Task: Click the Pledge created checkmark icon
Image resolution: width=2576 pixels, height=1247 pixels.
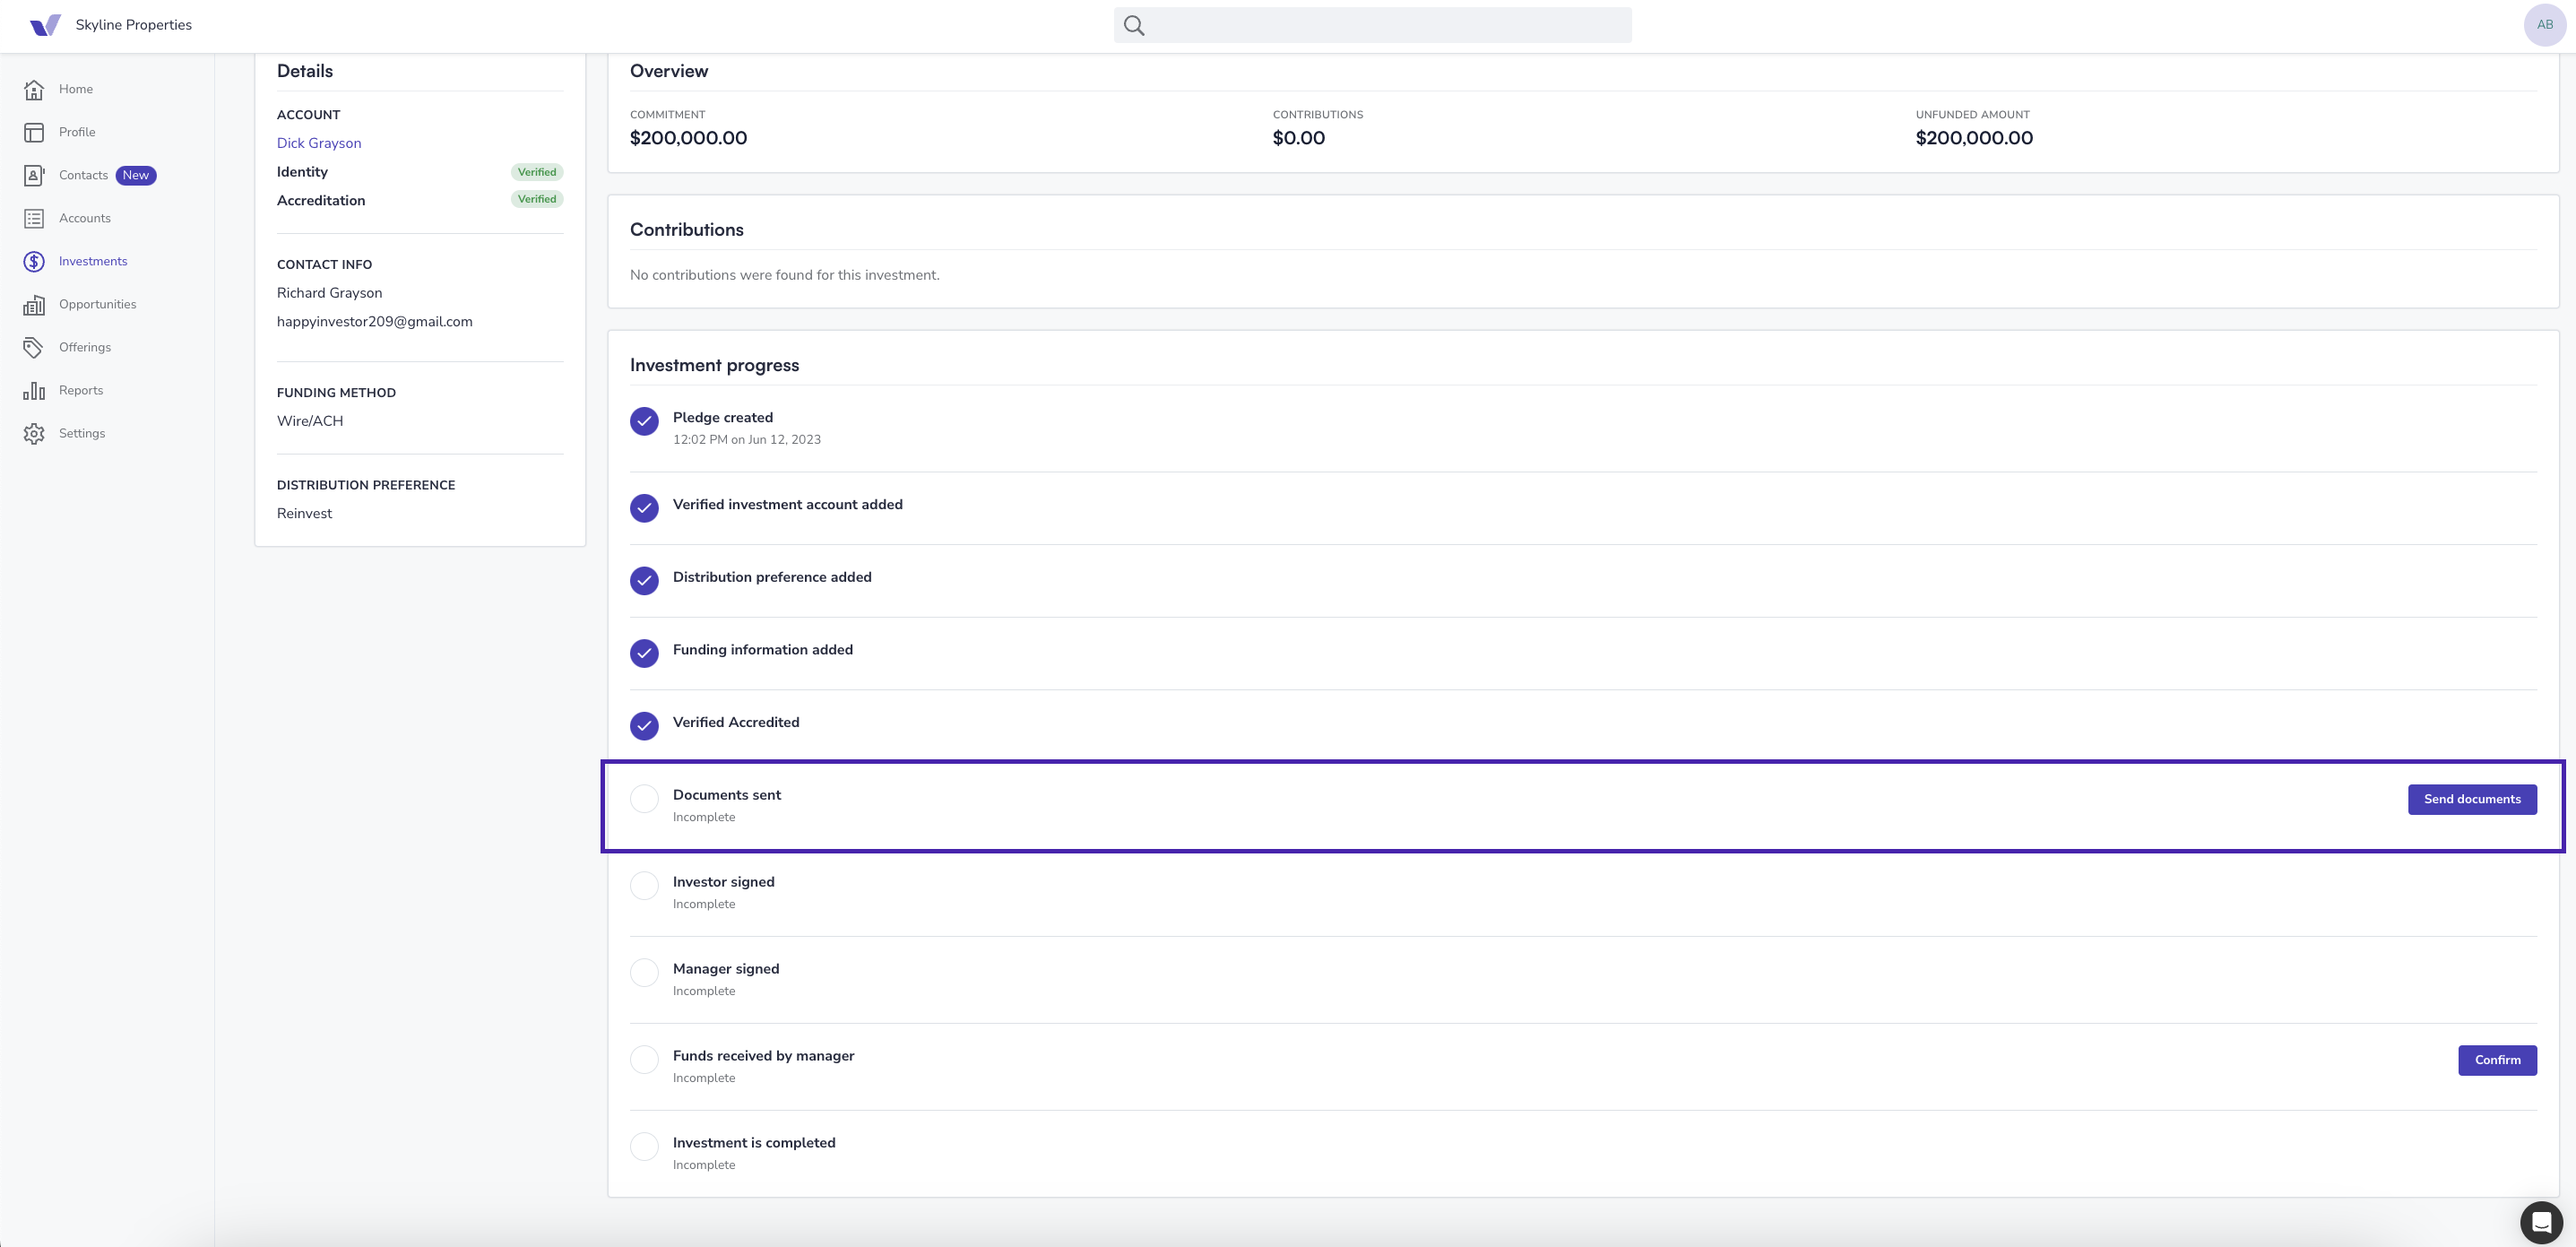Action: click(x=644, y=421)
